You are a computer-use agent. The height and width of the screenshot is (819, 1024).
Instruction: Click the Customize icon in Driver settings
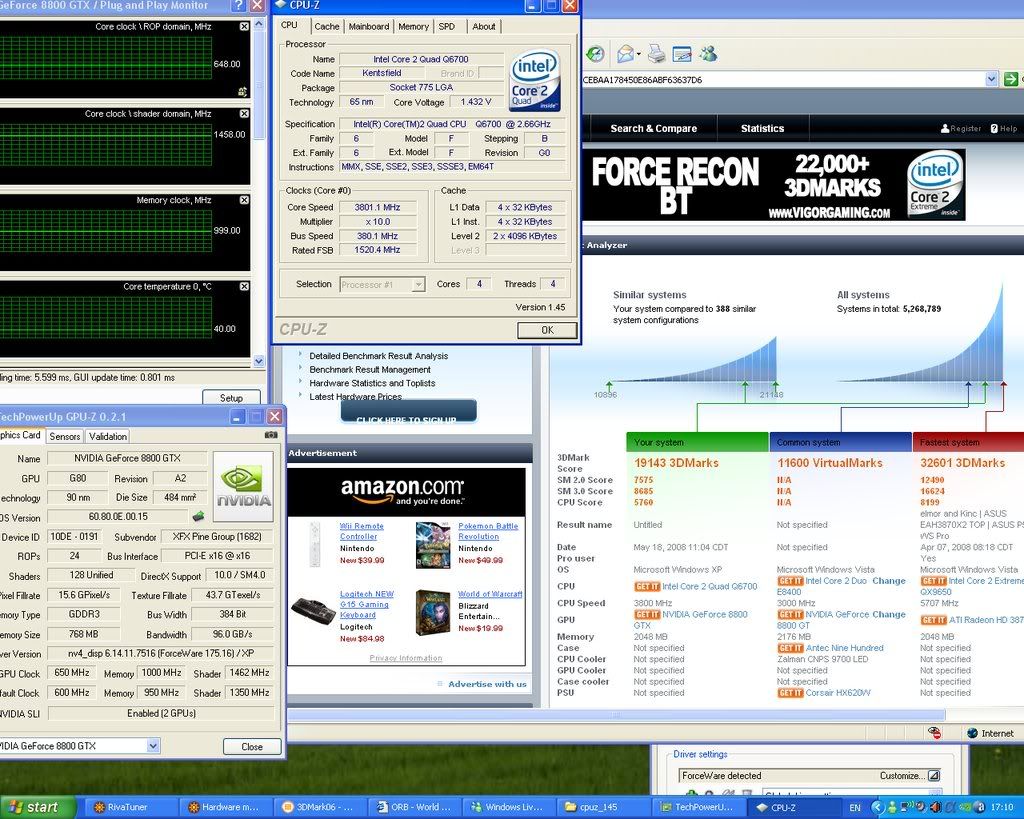click(x=934, y=776)
